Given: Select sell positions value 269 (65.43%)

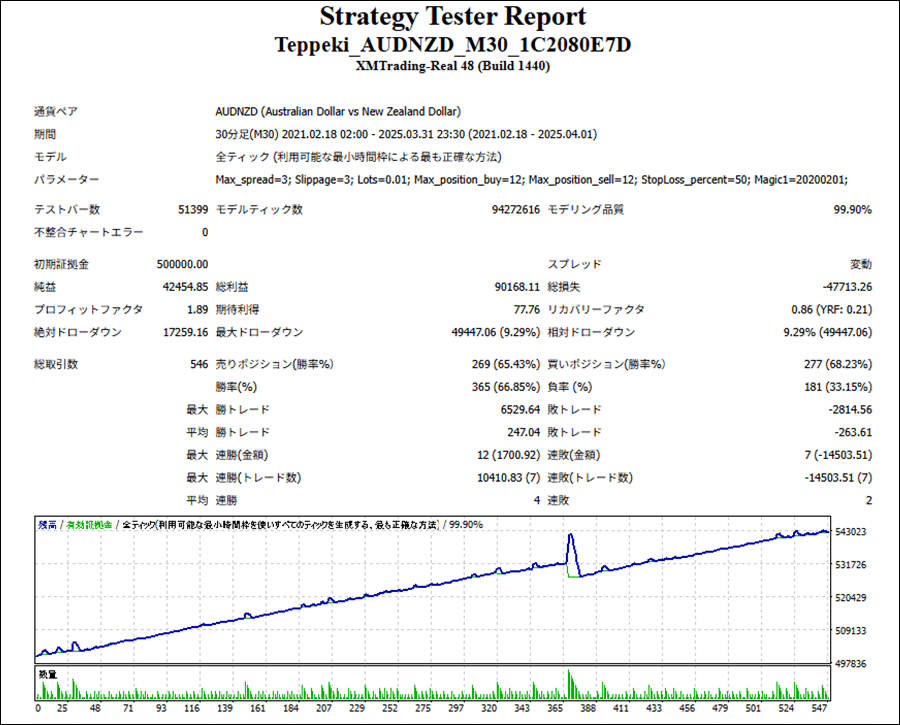Looking at the screenshot, I should tap(506, 364).
